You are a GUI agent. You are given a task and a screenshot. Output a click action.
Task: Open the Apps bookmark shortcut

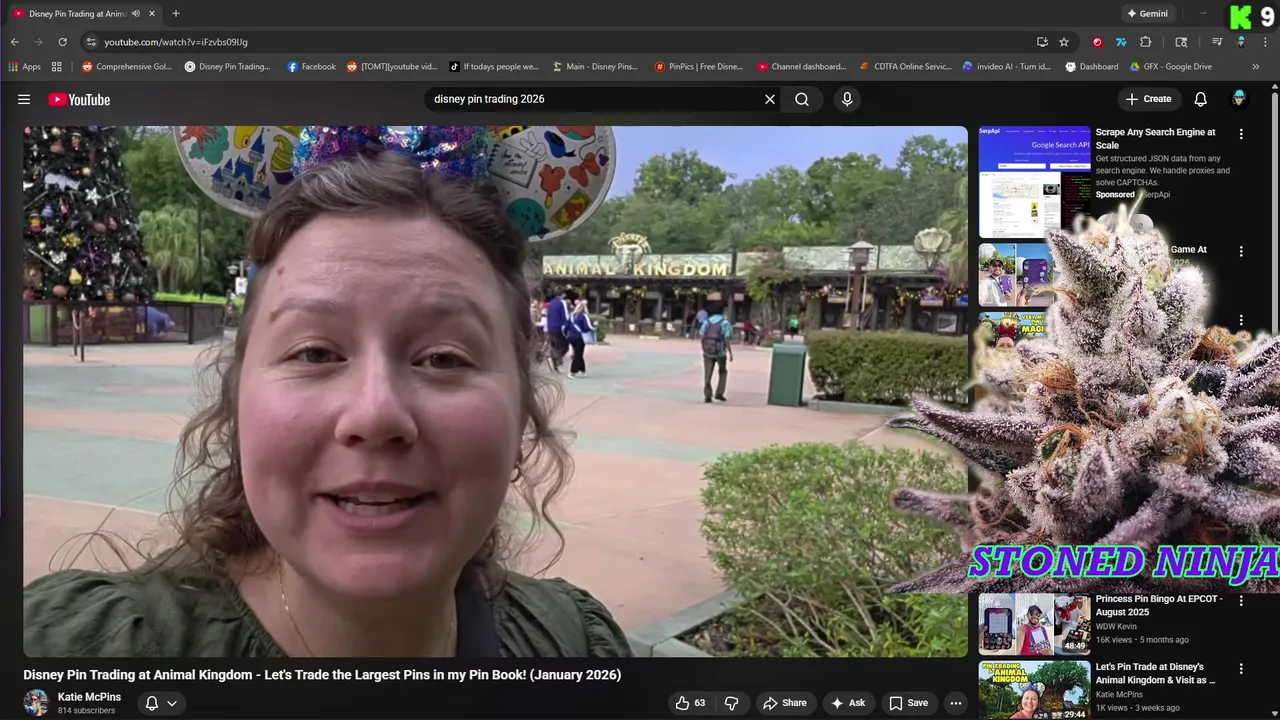25,67
